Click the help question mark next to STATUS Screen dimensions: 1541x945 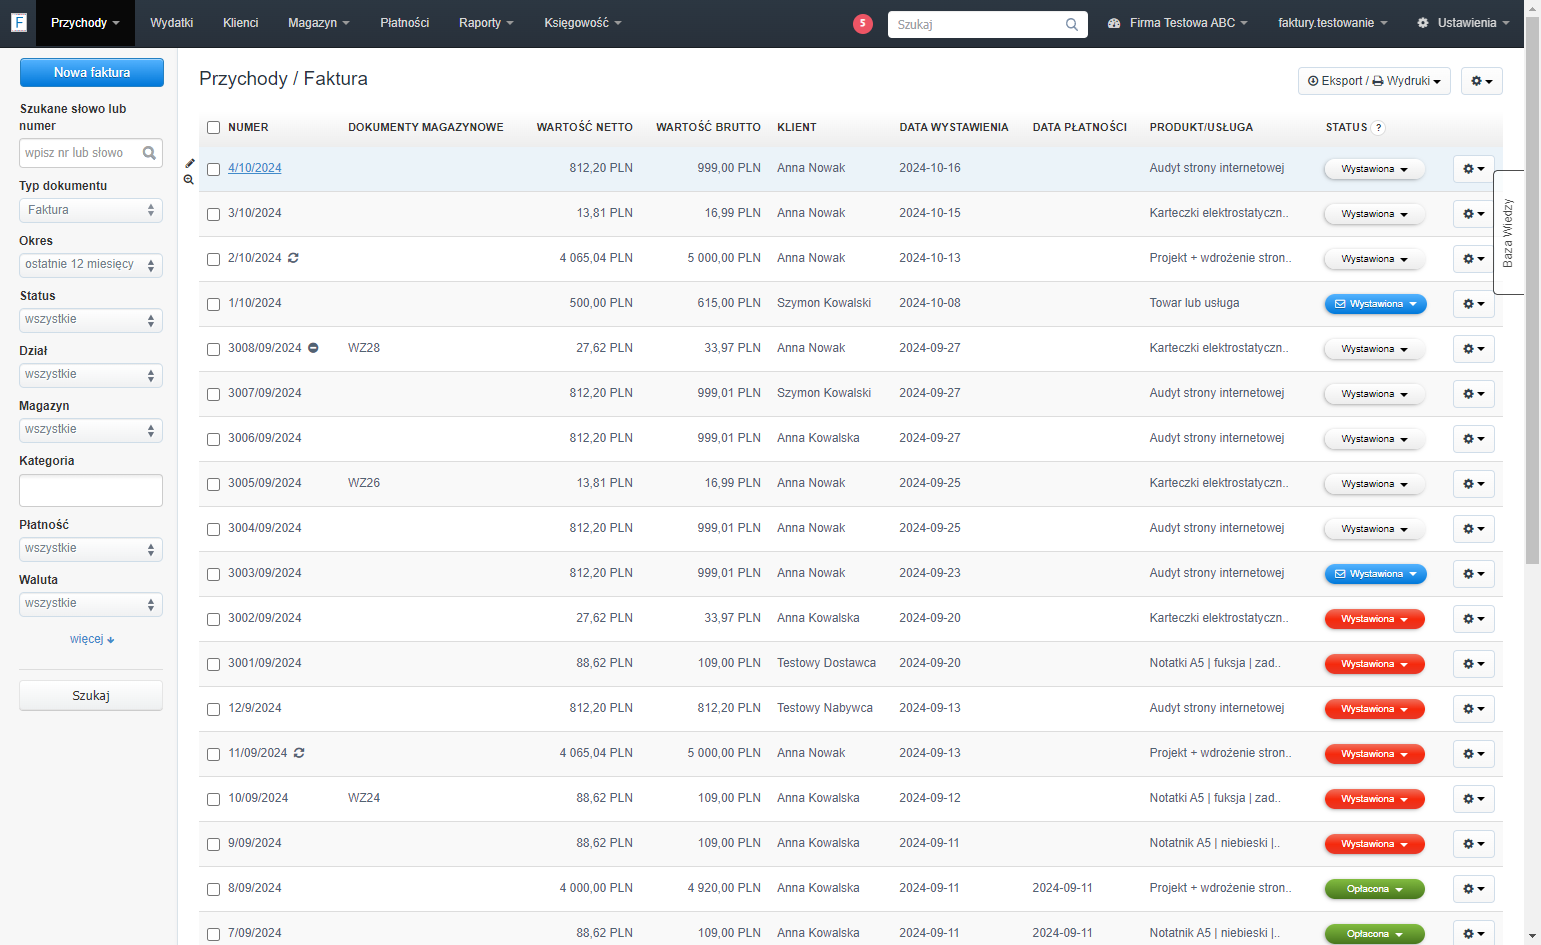coord(1379,128)
